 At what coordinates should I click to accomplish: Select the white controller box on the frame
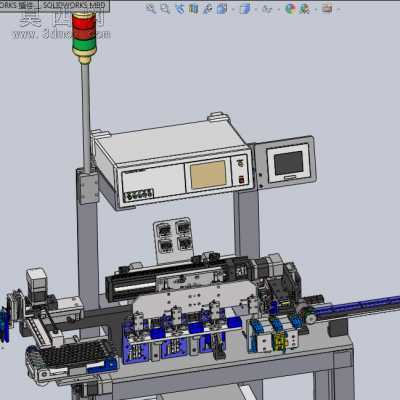point(173,163)
